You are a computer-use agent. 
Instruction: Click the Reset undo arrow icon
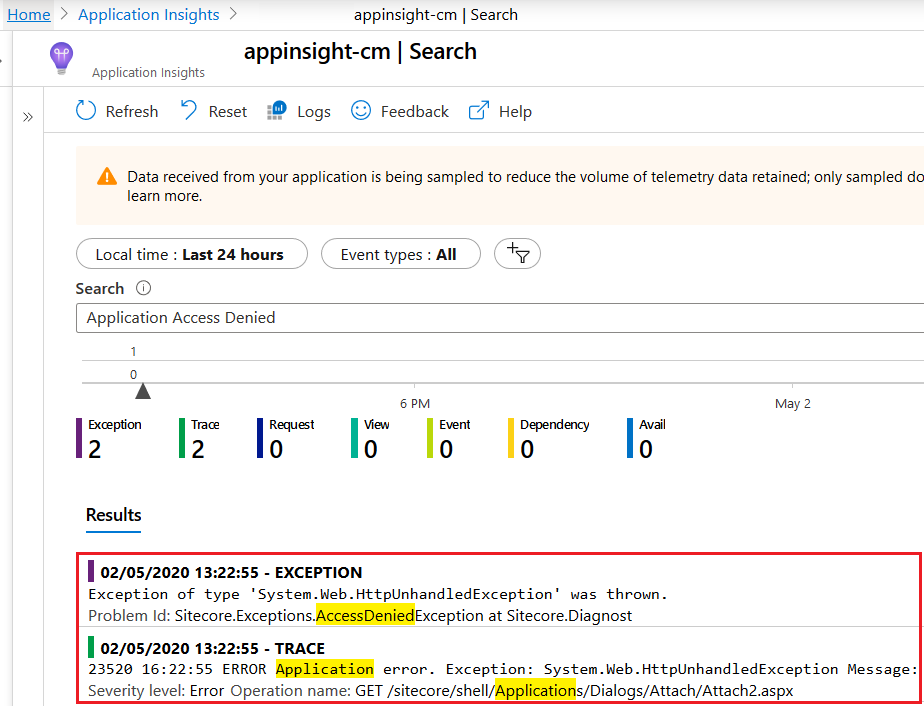(189, 110)
